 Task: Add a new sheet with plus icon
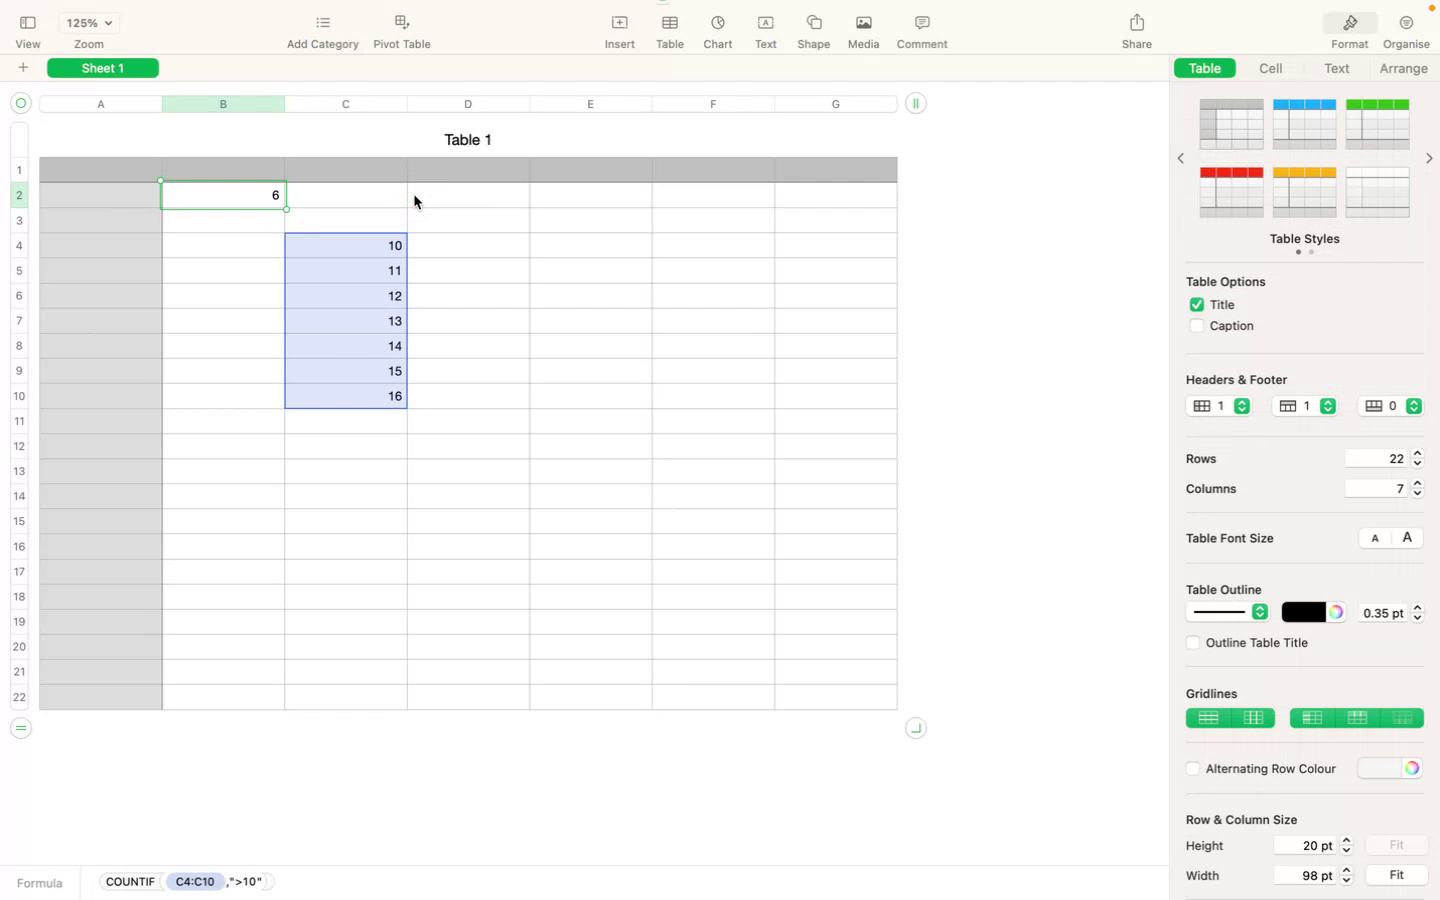(x=23, y=68)
